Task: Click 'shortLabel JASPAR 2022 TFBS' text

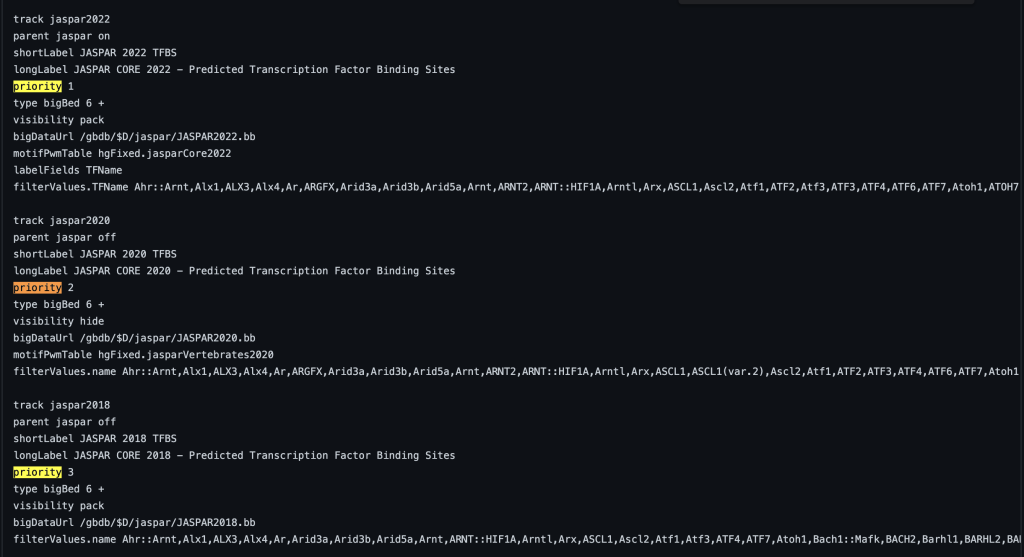Action: [x=95, y=52]
